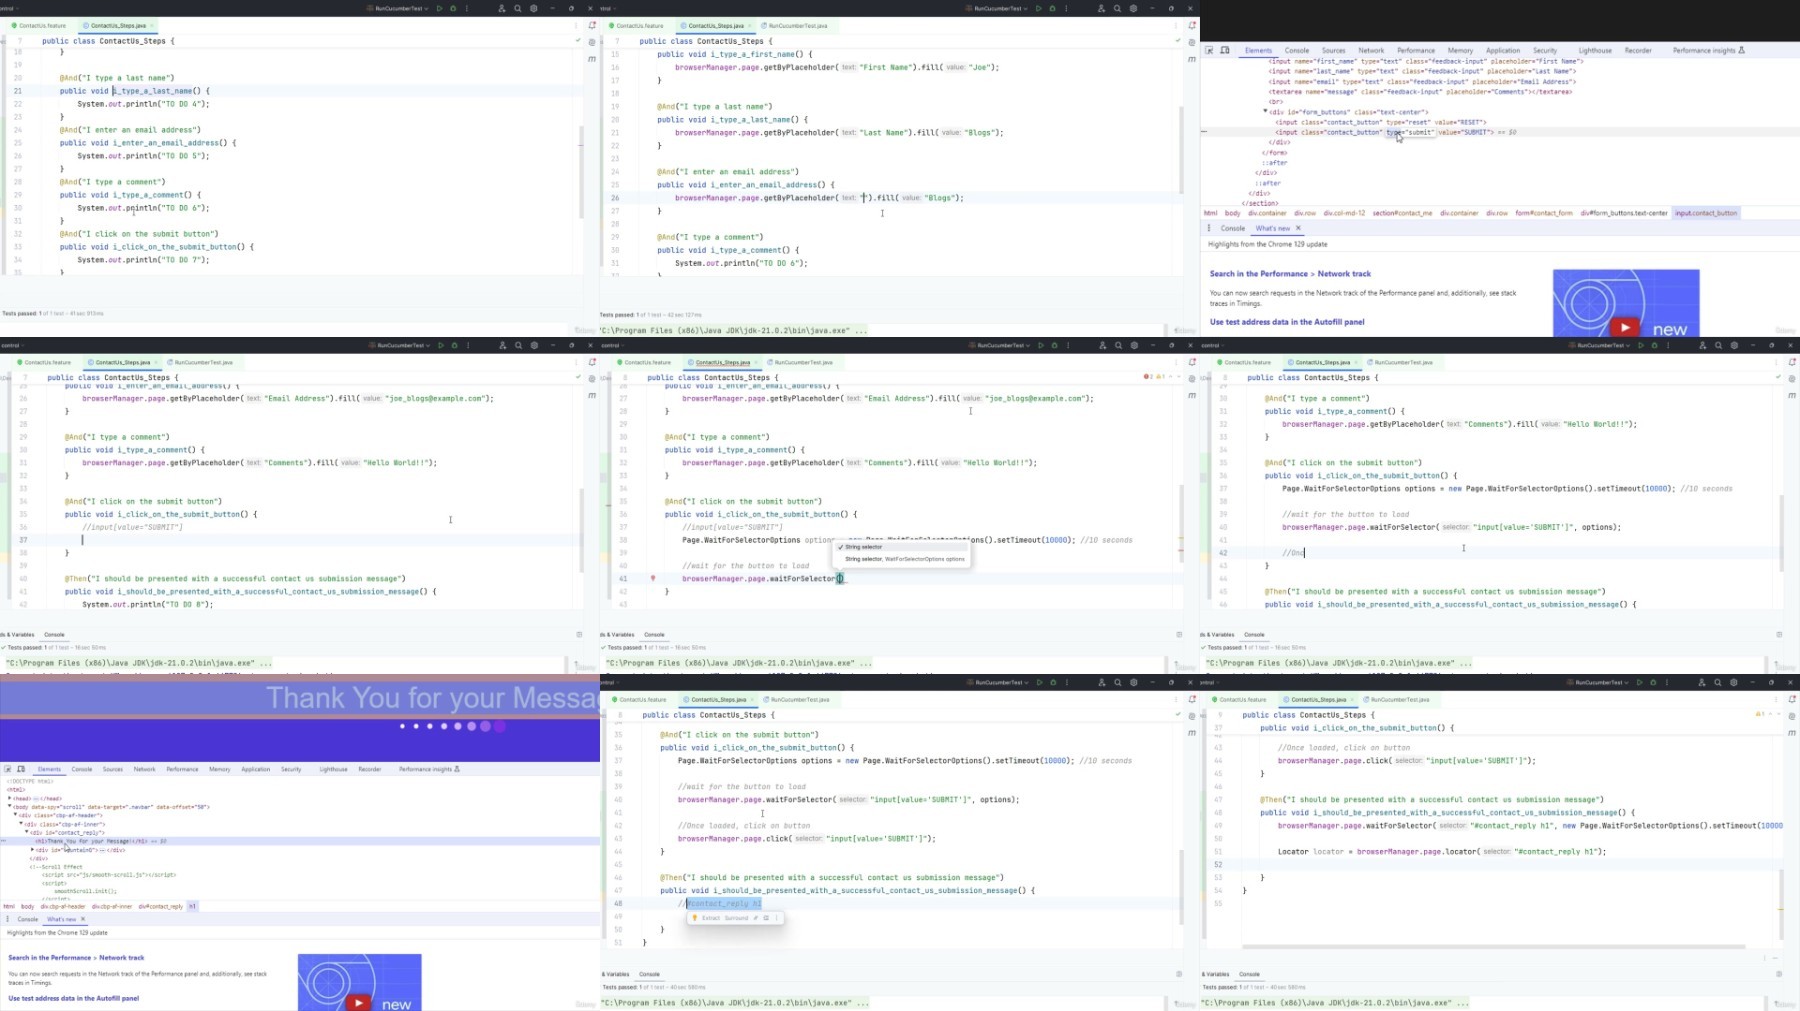Click the Debug icon in the IDE with the '//Onc' comment
This screenshot has width=1800, height=1011.
click(x=1654, y=345)
